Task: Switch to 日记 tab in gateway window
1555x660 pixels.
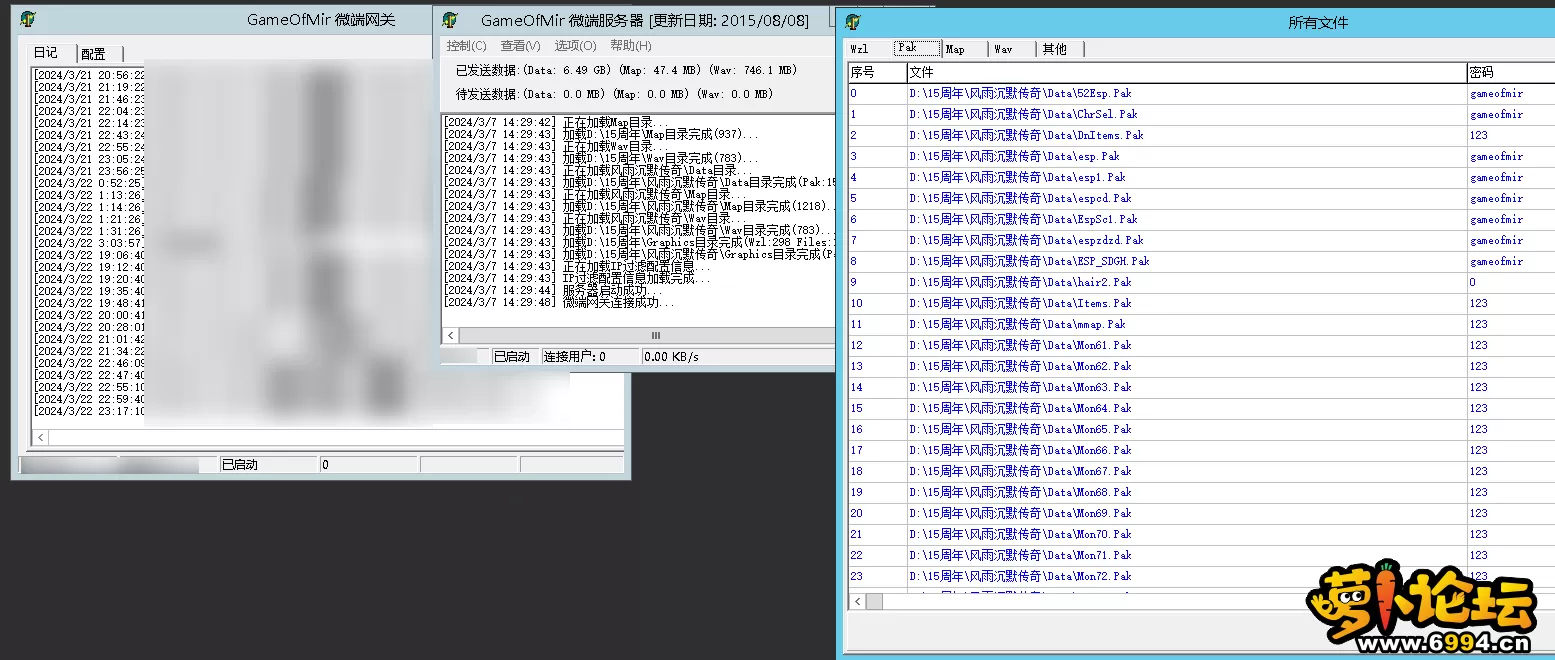Action: (46, 53)
